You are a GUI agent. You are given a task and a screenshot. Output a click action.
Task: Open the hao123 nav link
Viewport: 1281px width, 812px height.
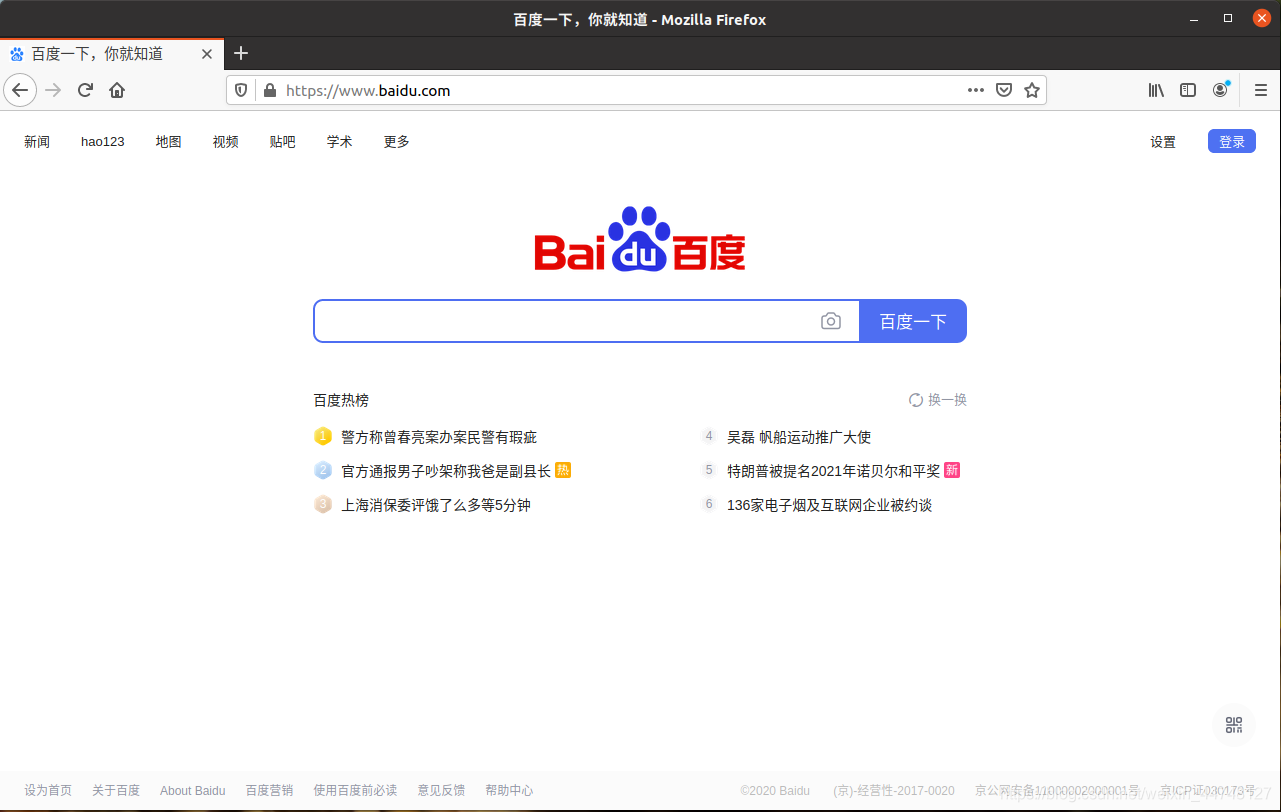103,142
